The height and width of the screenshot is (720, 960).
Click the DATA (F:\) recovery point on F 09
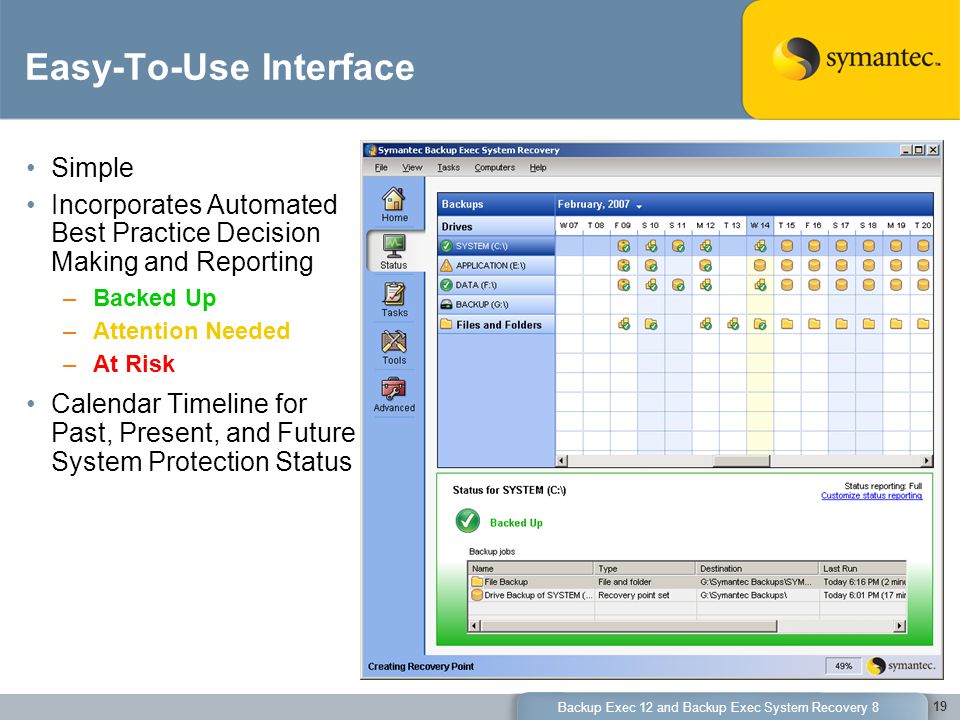(623, 285)
